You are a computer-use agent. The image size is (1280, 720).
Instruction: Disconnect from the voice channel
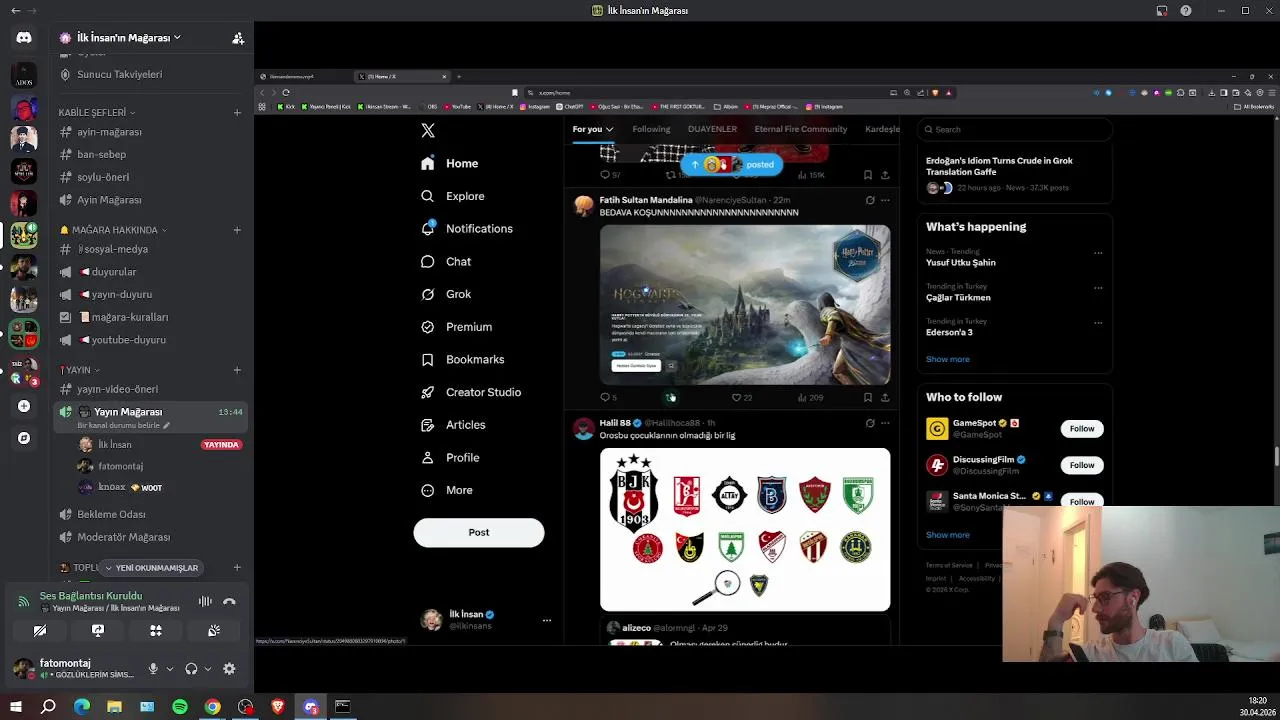[229, 601]
